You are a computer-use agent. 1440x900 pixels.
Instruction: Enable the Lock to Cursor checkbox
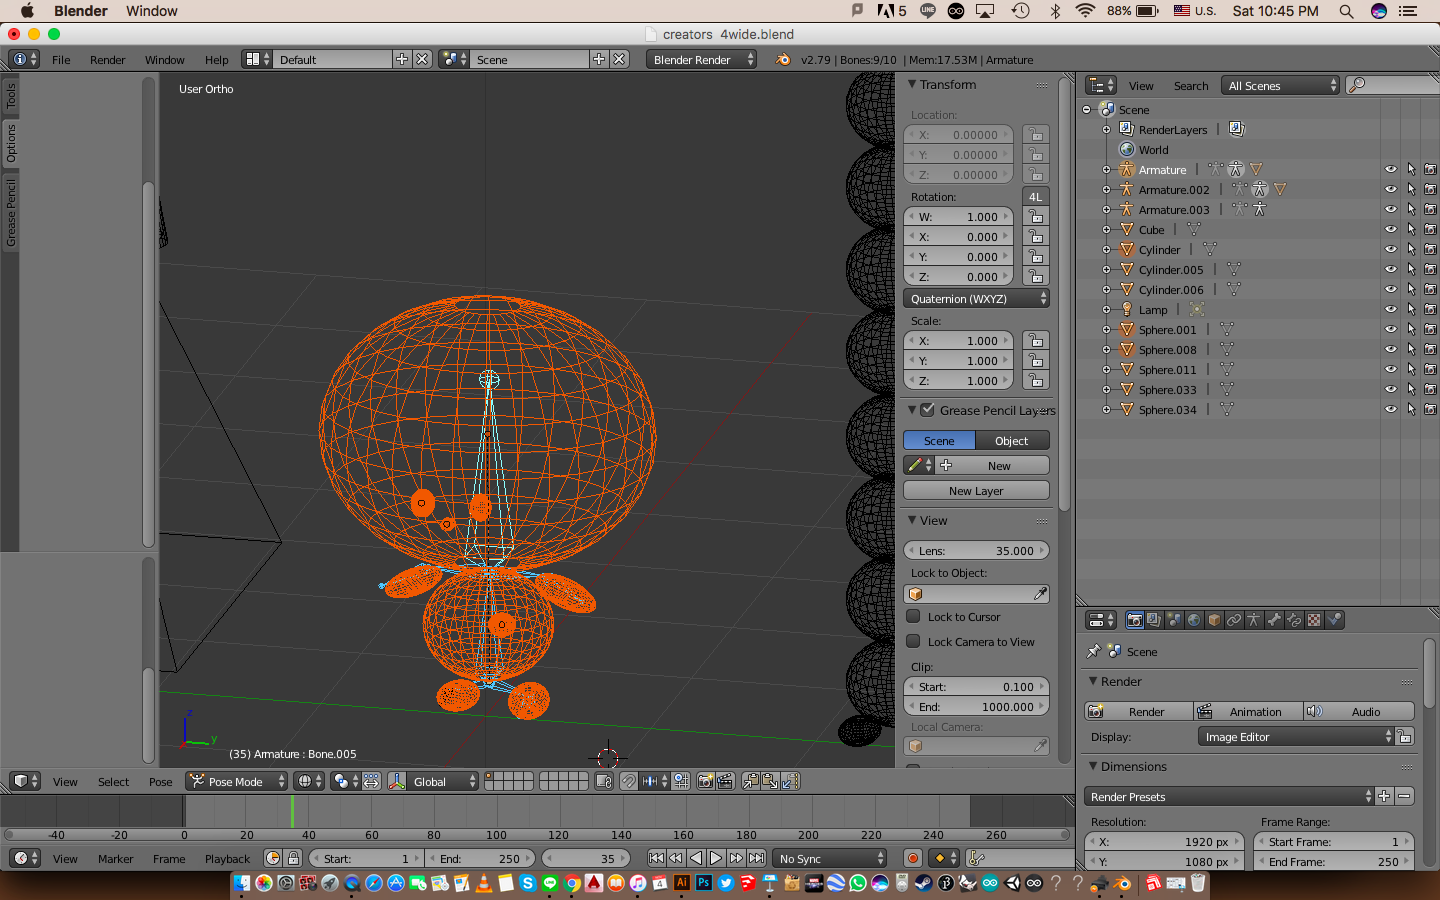tap(913, 617)
